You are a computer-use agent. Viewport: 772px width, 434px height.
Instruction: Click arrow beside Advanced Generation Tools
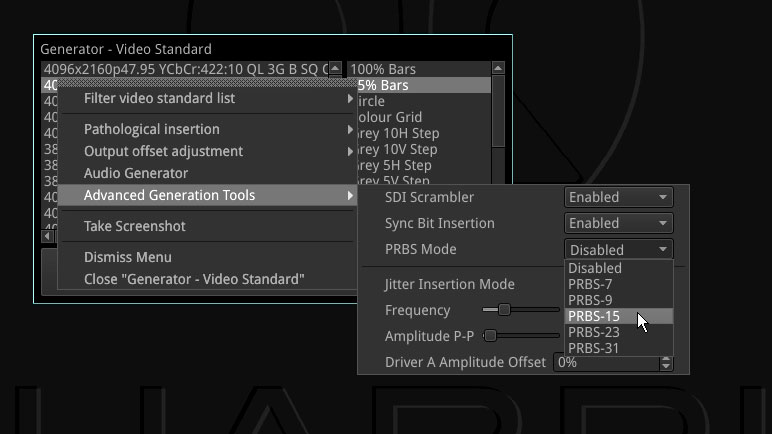tap(350, 196)
